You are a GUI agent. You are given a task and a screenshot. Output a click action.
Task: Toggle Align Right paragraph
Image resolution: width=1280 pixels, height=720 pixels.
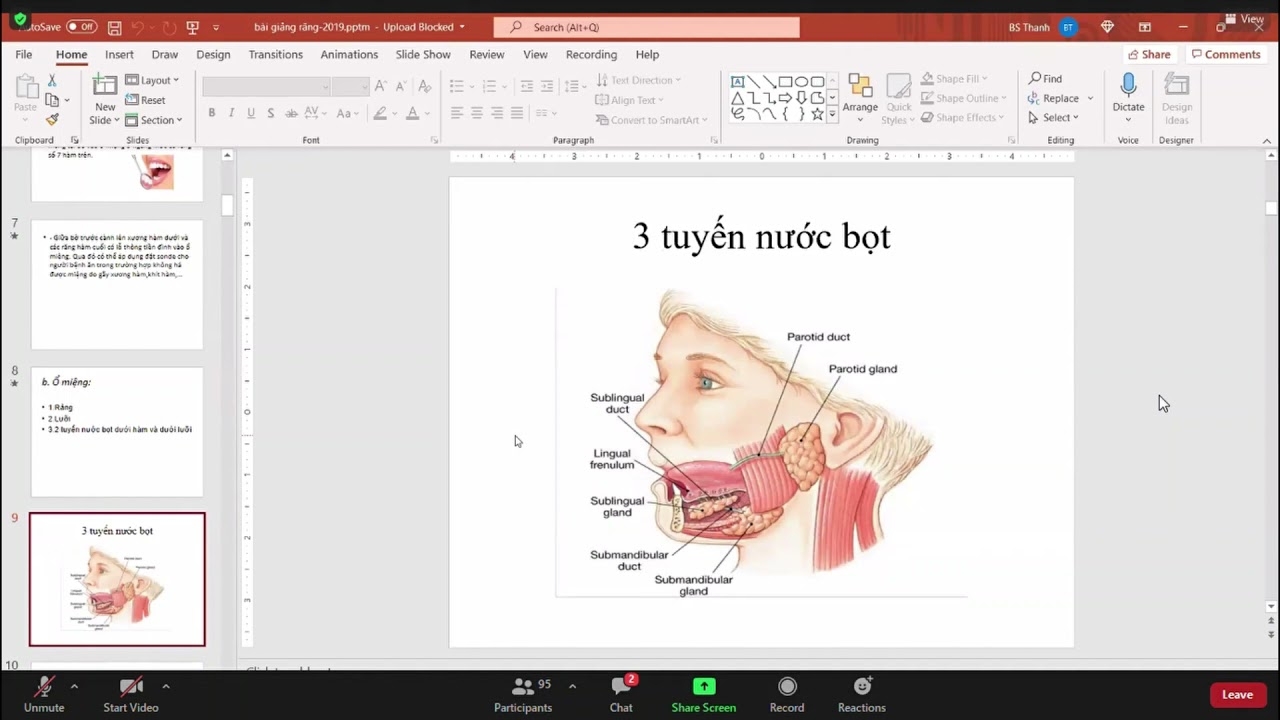coord(497,113)
